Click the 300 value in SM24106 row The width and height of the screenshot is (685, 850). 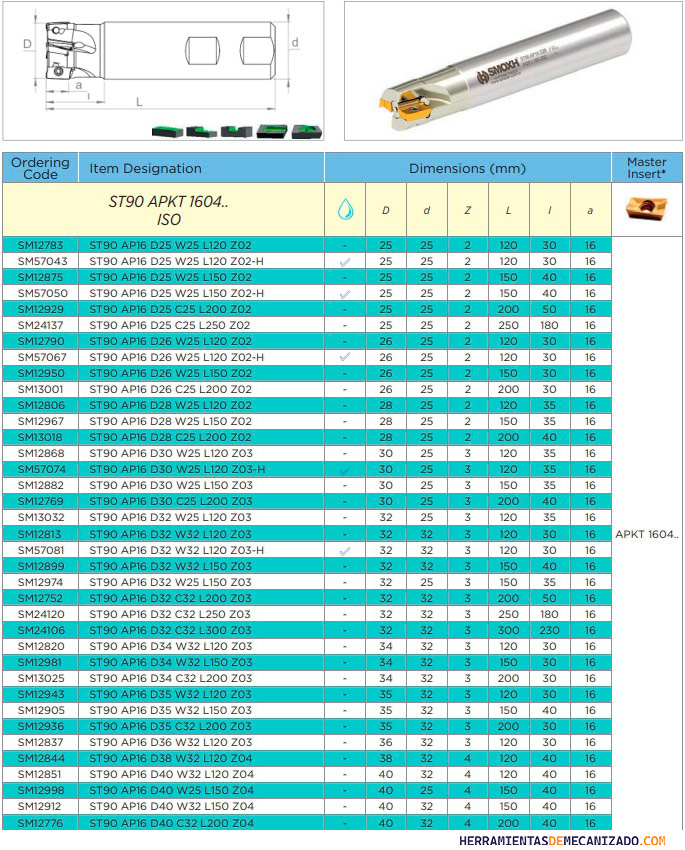[x=508, y=630]
